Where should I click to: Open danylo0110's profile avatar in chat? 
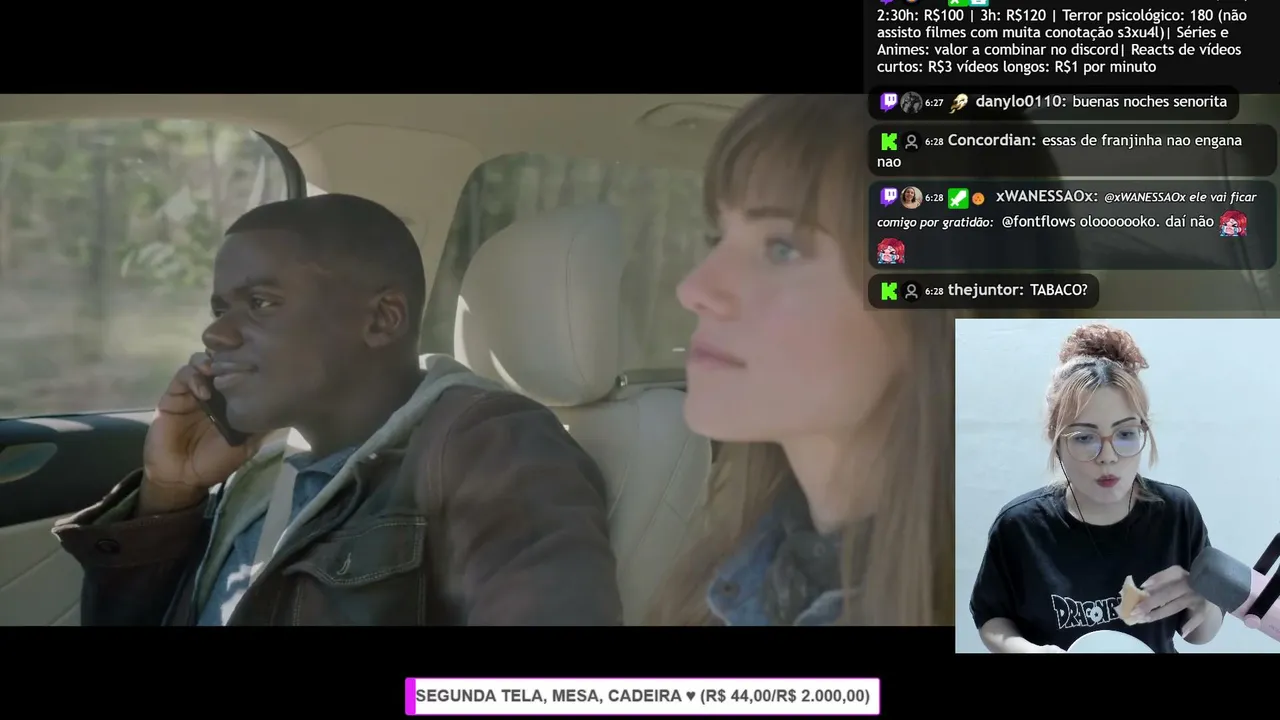[x=911, y=102]
